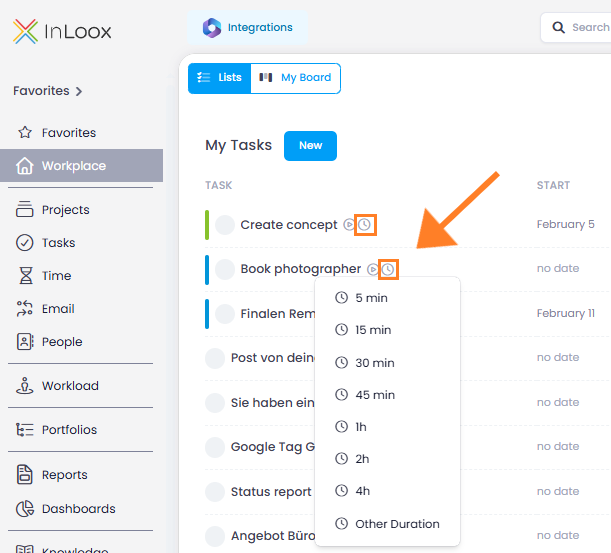Mark Book photographer task as done
The width and height of the screenshot is (611, 553).
[225, 269]
